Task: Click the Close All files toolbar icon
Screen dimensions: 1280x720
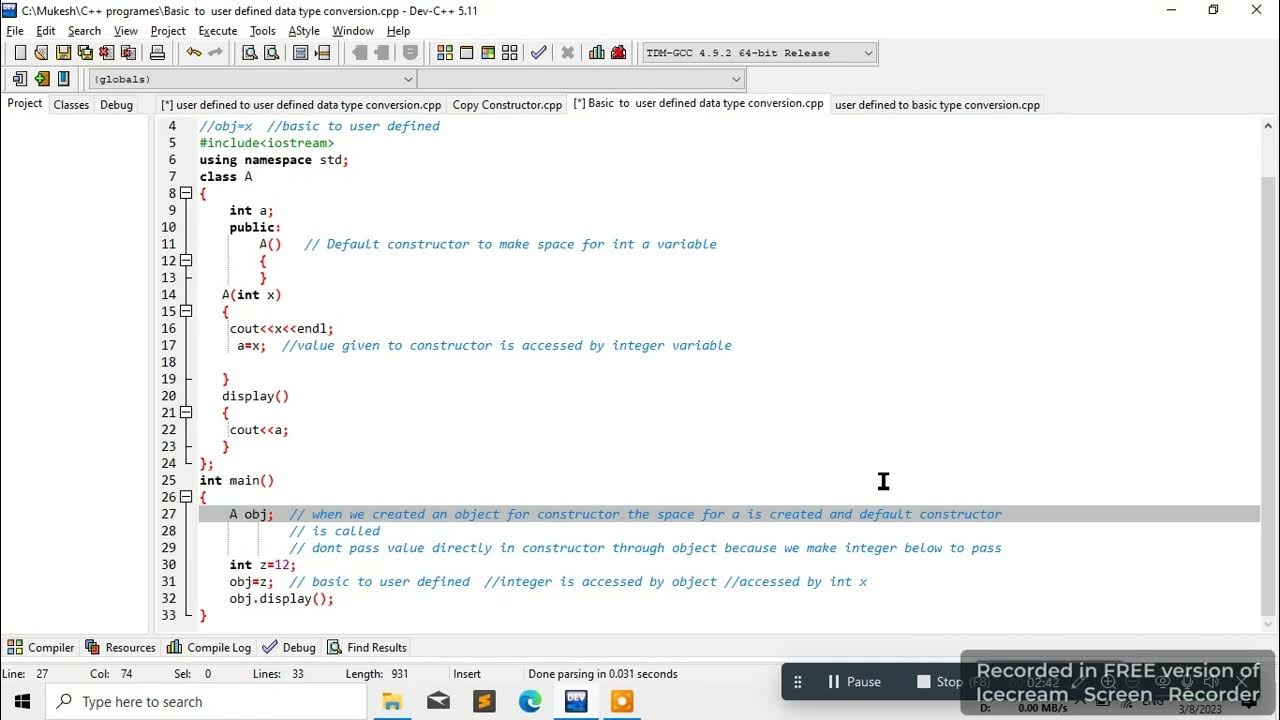Action: (x=129, y=53)
